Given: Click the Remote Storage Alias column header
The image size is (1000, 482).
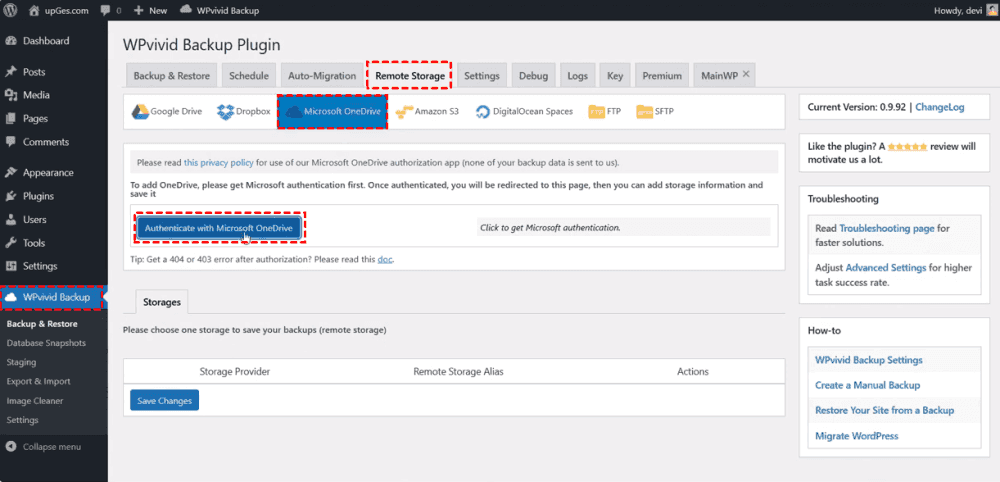Looking at the screenshot, I should point(459,371).
